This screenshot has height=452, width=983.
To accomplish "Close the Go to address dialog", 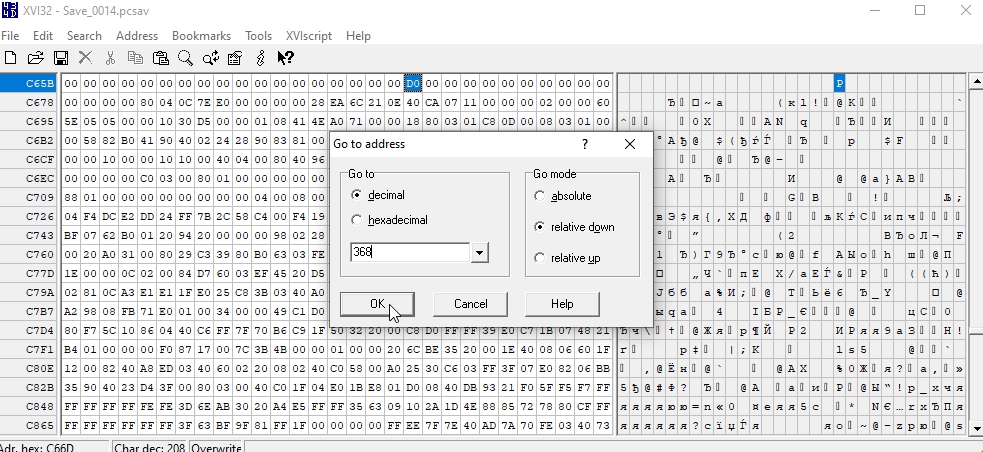I will [x=630, y=144].
